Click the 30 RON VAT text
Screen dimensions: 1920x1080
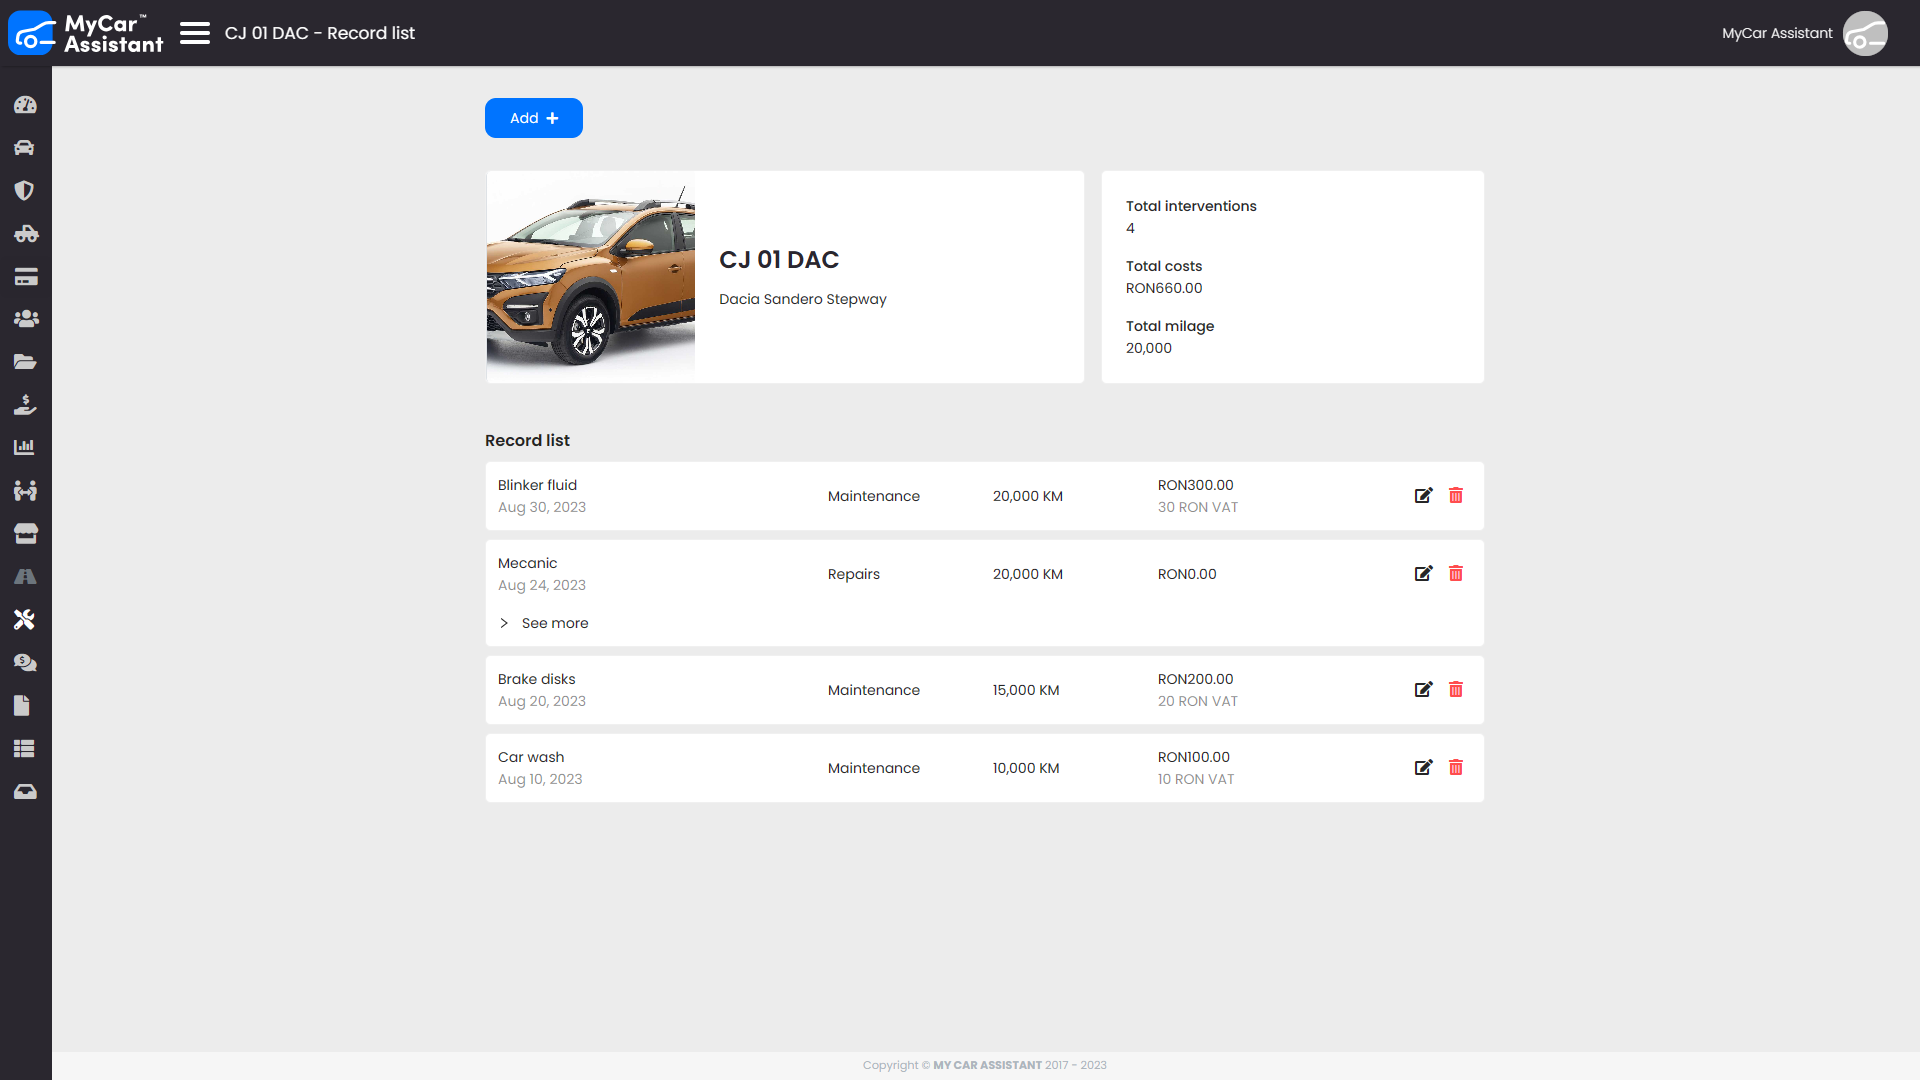pos(1198,507)
